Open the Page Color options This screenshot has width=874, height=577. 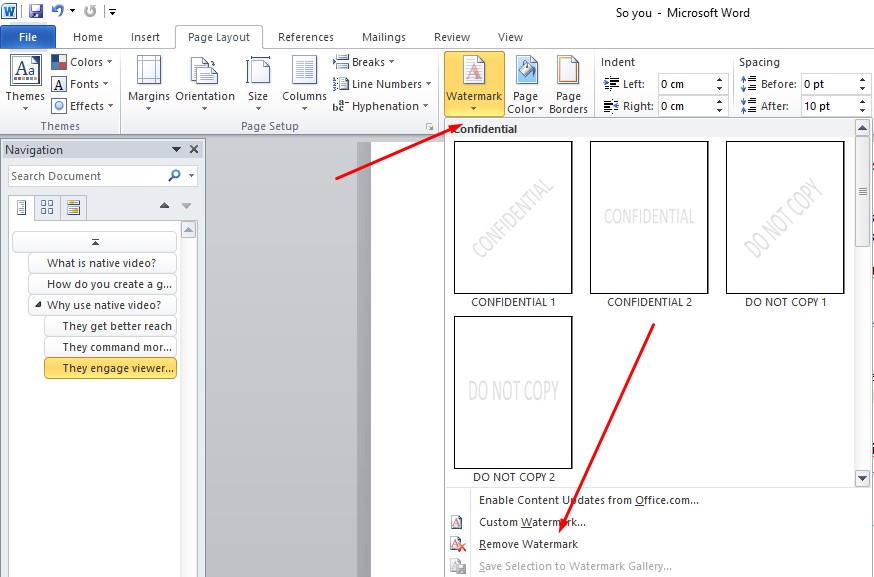(525, 84)
